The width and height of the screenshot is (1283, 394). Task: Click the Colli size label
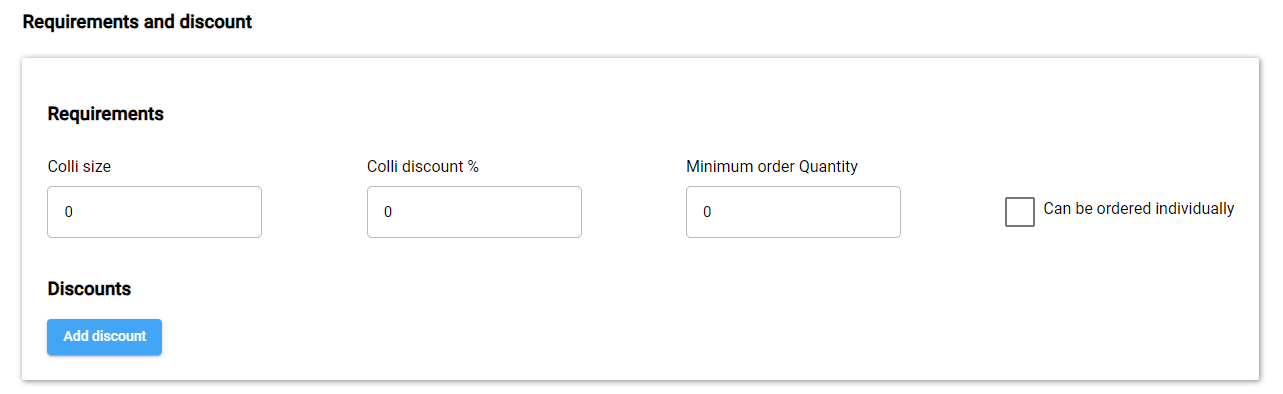79,167
